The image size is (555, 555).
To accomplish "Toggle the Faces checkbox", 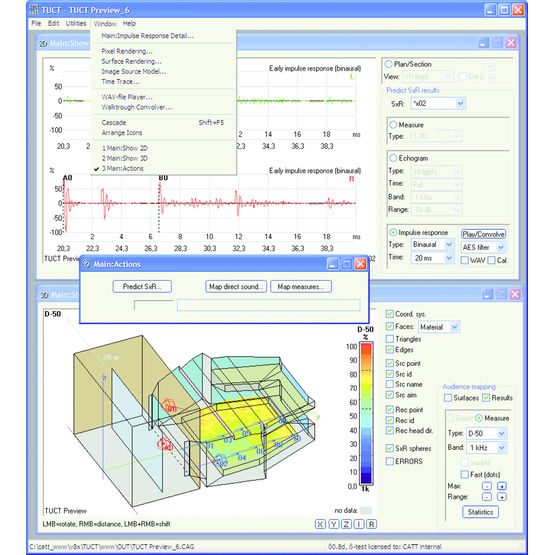I will (x=390, y=326).
